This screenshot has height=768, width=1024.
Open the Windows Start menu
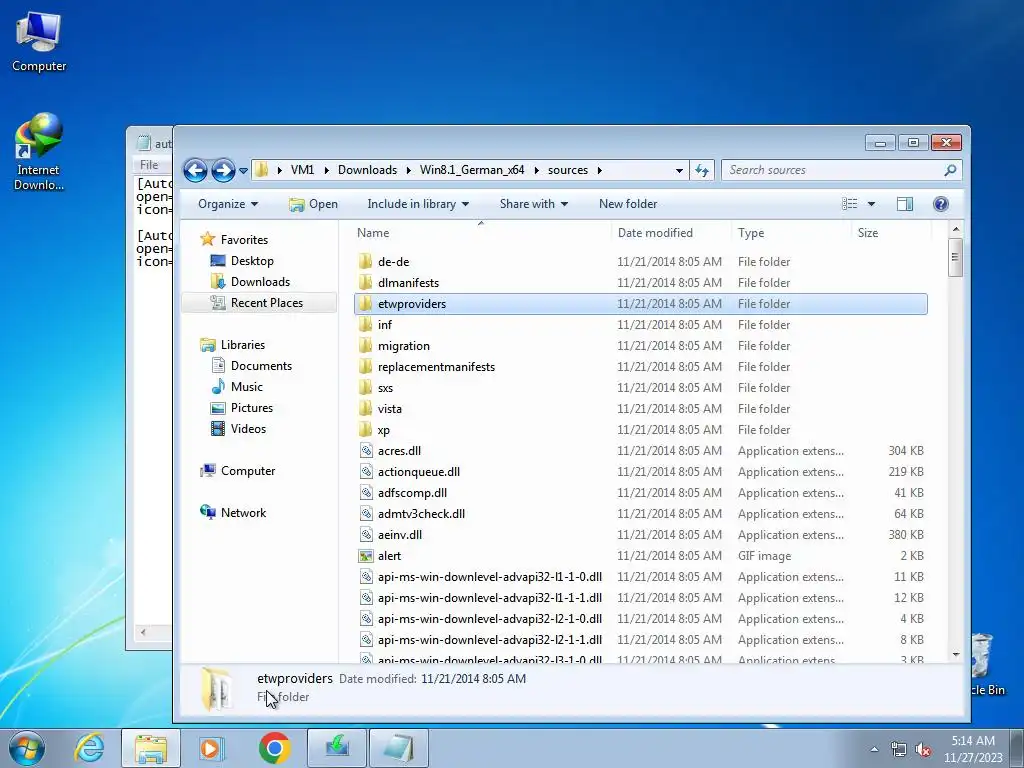point(27,748)
